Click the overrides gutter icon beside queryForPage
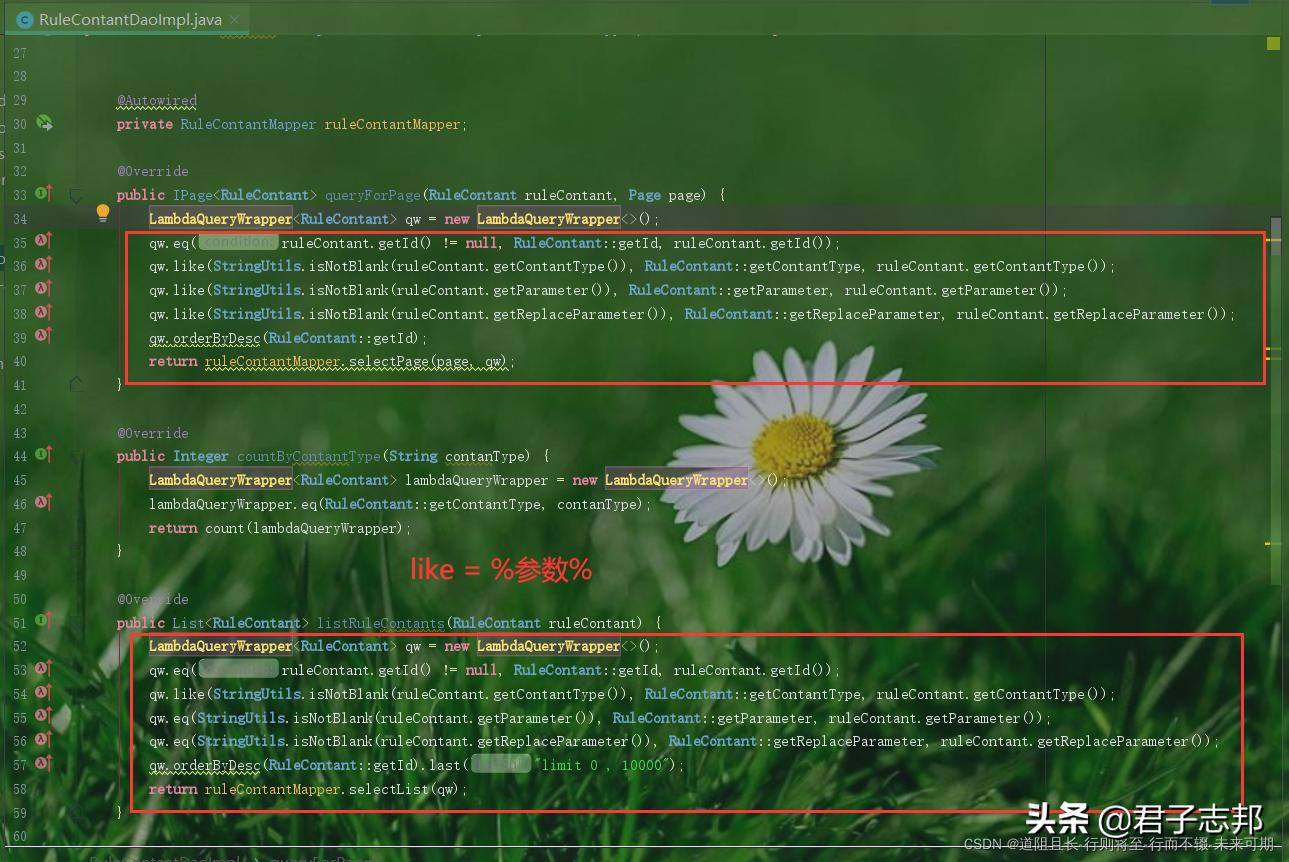 [x=43, y=194]
